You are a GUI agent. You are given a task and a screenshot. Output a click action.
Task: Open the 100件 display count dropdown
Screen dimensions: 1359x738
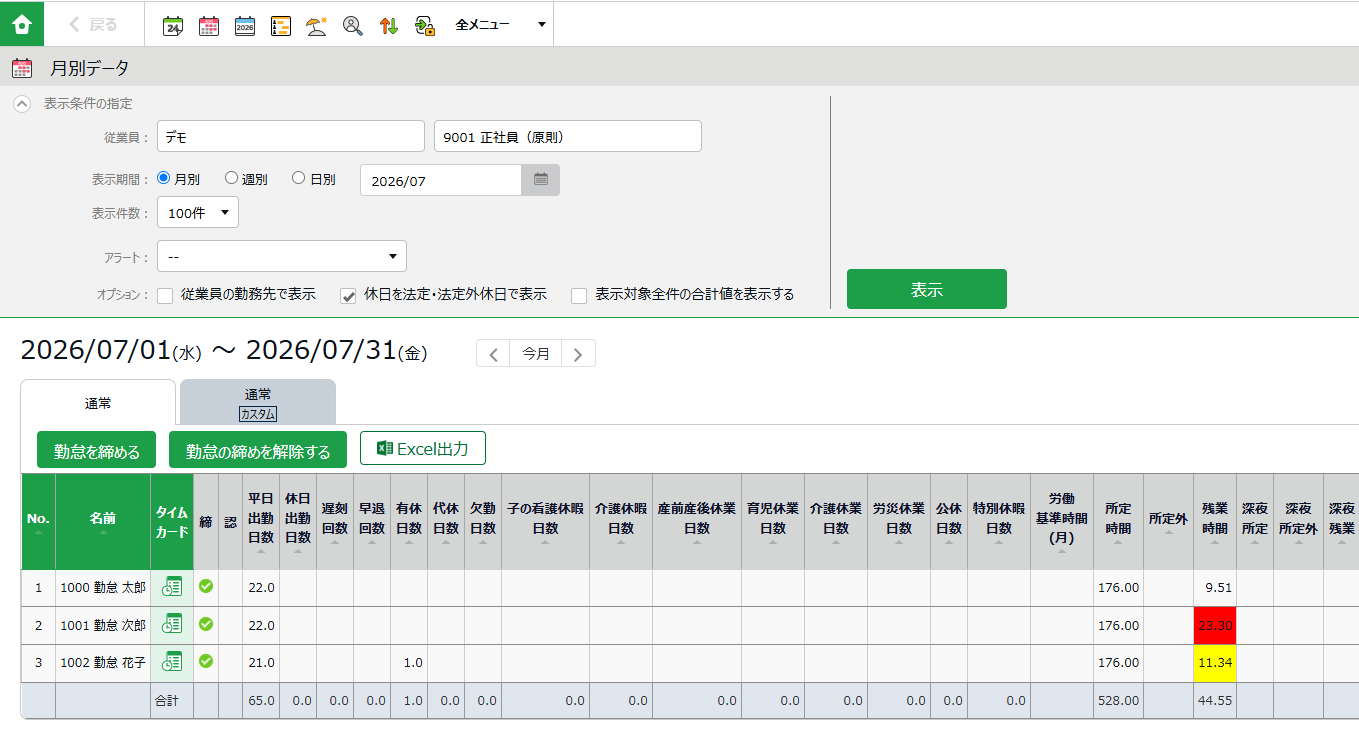(198, 212)
